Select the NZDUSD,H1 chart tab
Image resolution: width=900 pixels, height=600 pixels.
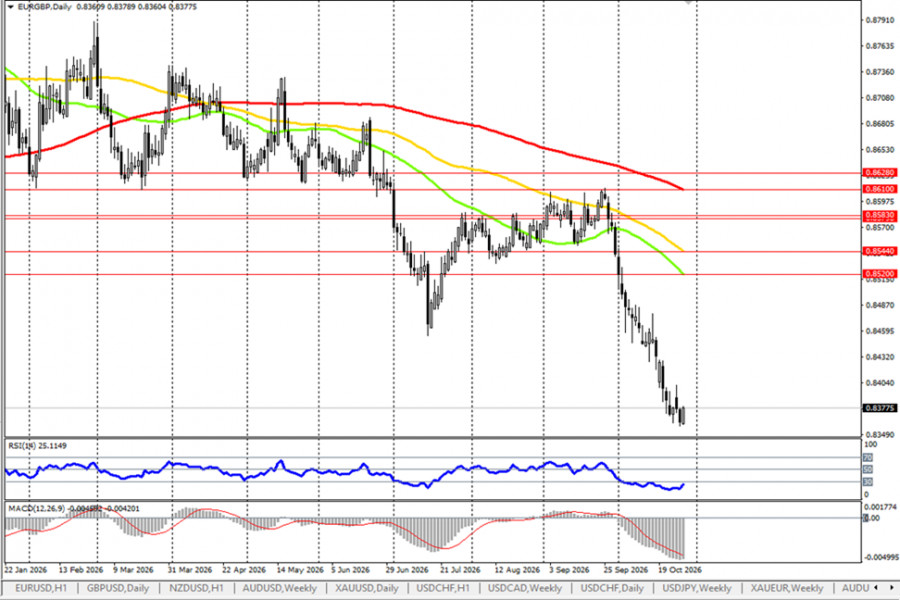(196, 588)
